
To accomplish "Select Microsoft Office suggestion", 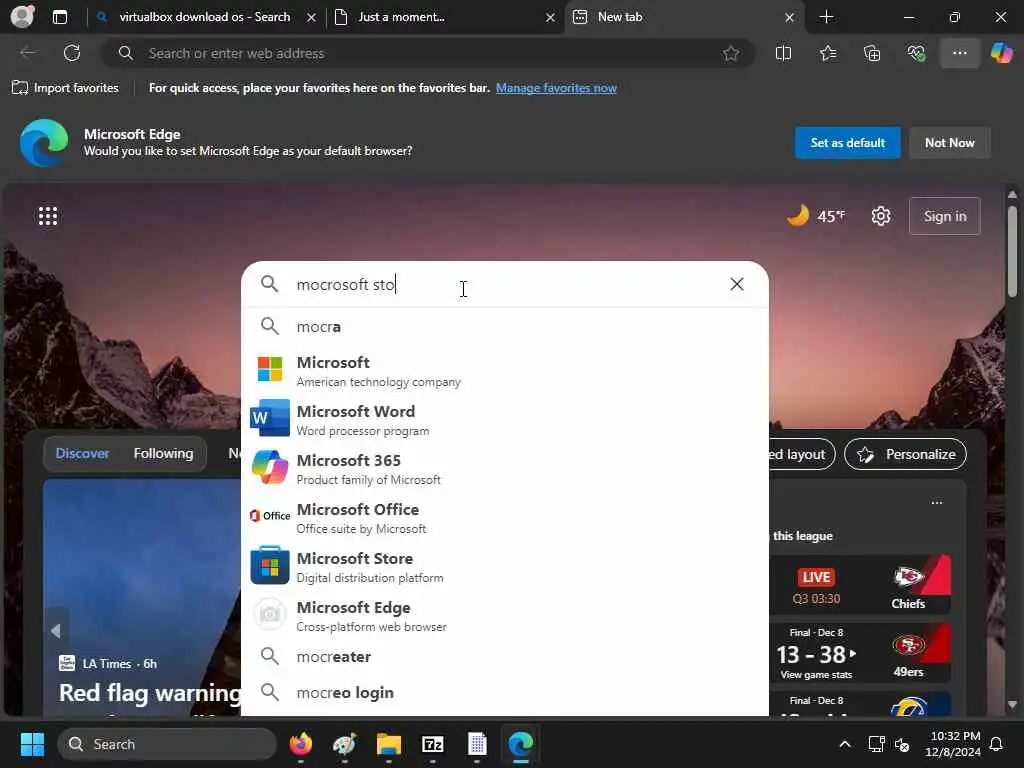I will click(505, 517).
